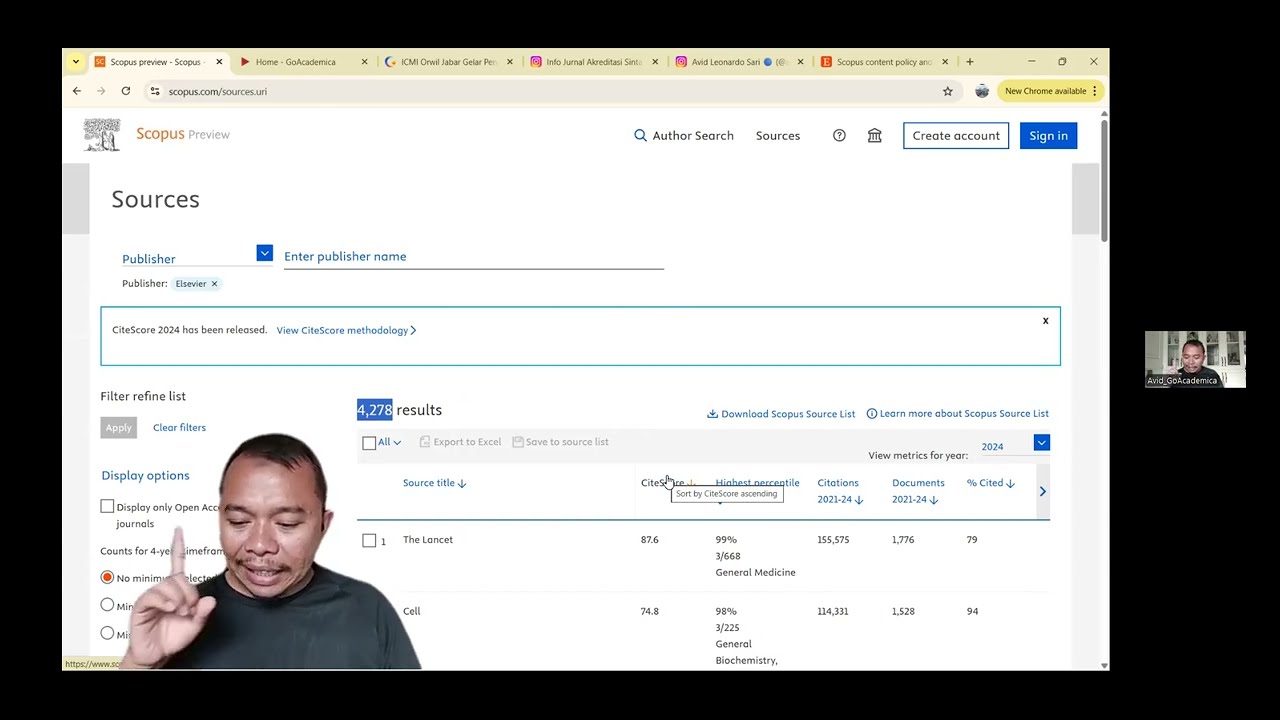
Task: Sort by Highest percentile column
Action: [x=757, y=483]
